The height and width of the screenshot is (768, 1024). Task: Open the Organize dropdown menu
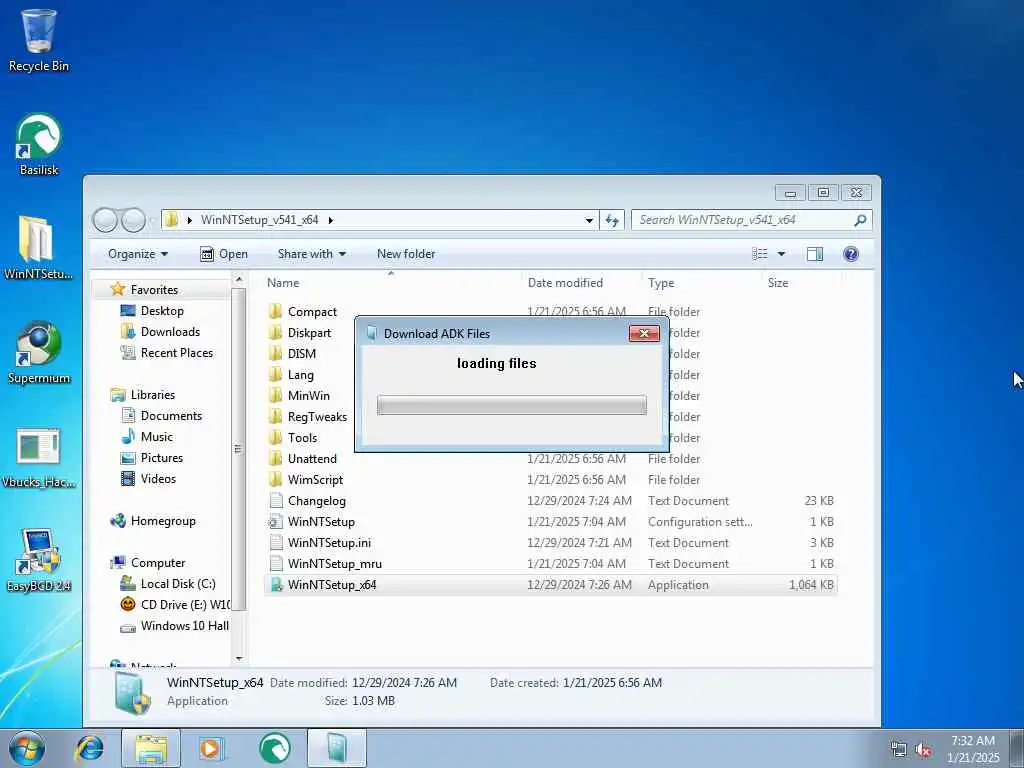click(x=138, y=254)
